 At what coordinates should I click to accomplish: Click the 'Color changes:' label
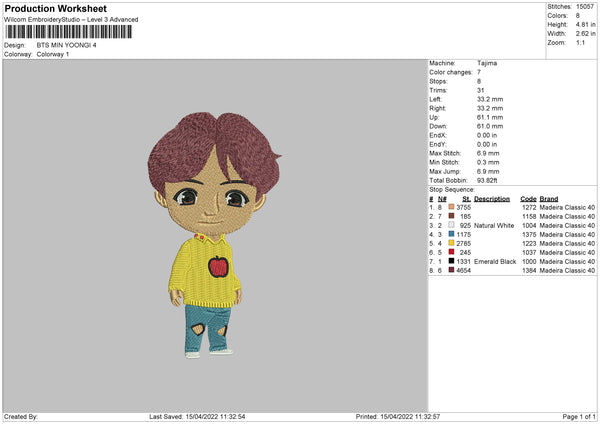pyautogui.click(x=451, y=72)
